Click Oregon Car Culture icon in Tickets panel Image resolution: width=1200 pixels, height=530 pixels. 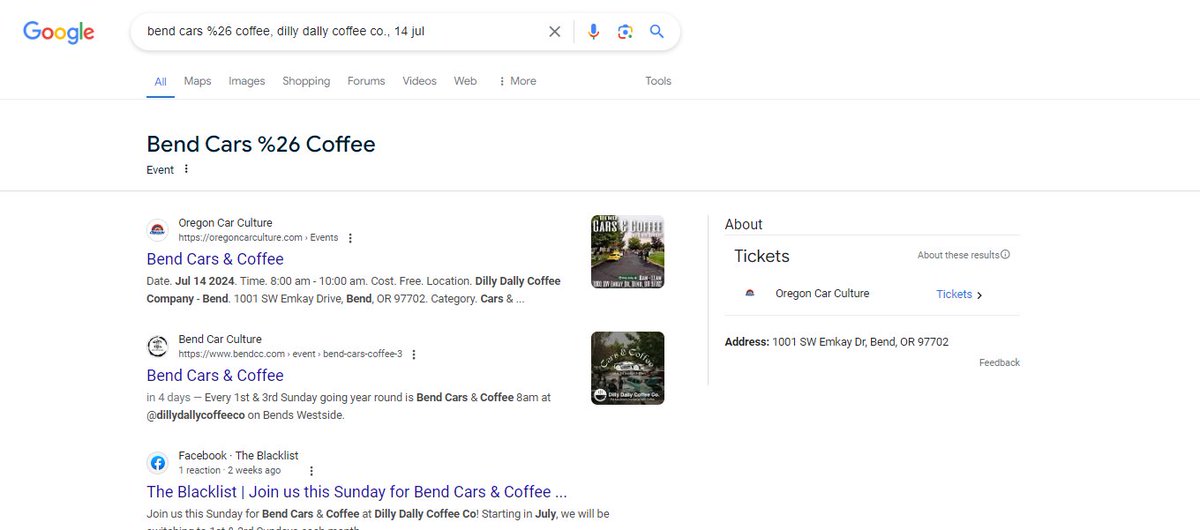[750, 294]
